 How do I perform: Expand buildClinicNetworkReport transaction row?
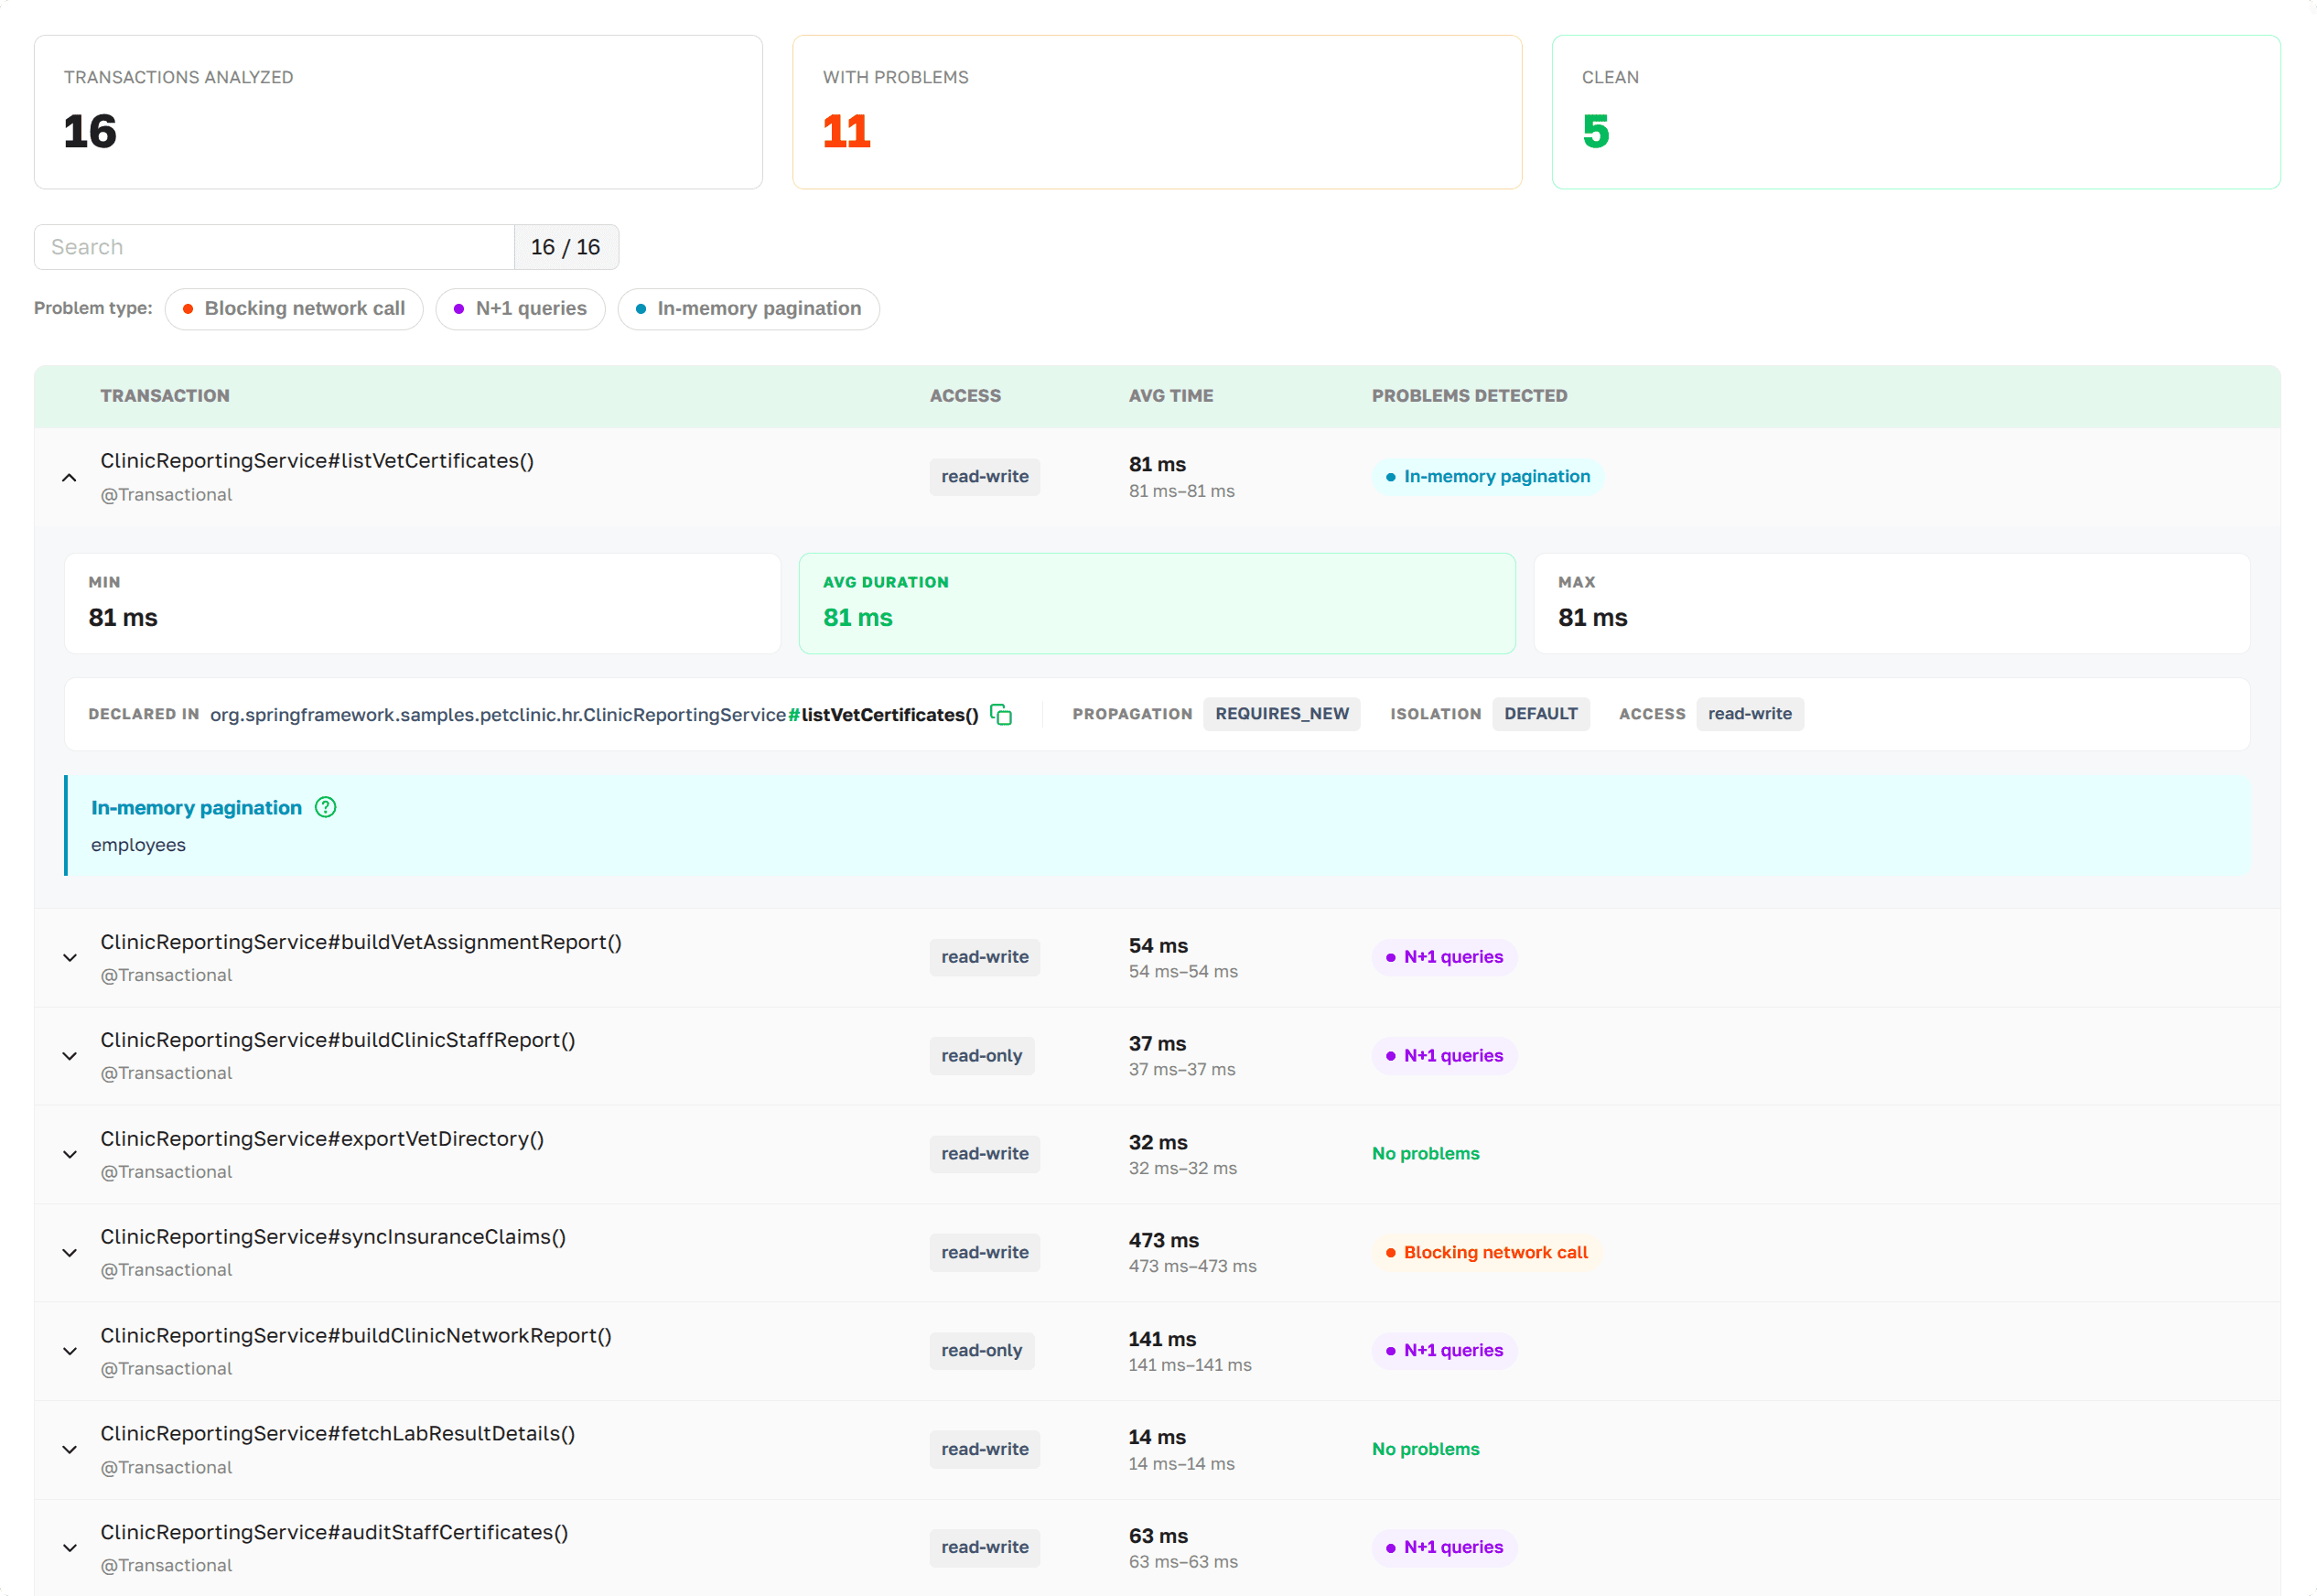pyautogui.click(x=69, y=1351)
